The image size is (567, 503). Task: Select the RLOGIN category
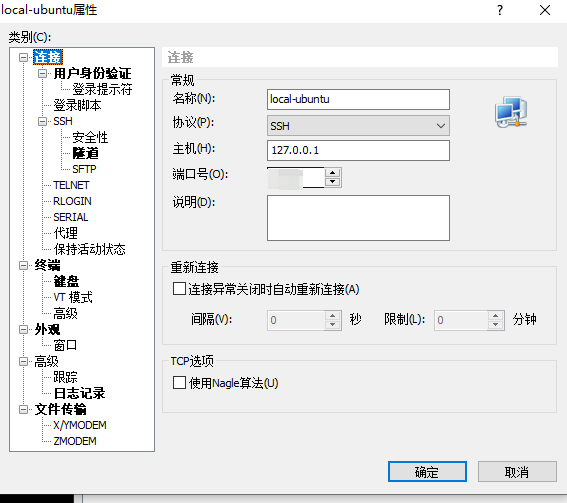tap(72, 201)
